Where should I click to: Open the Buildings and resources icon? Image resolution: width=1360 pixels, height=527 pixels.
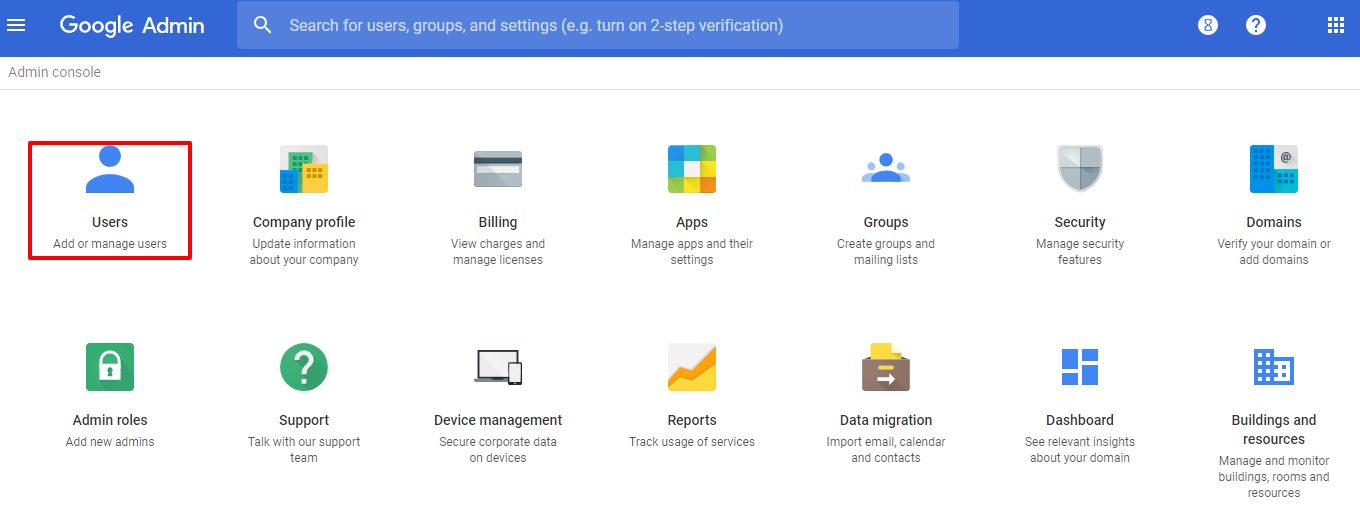tap(1274, 367)
